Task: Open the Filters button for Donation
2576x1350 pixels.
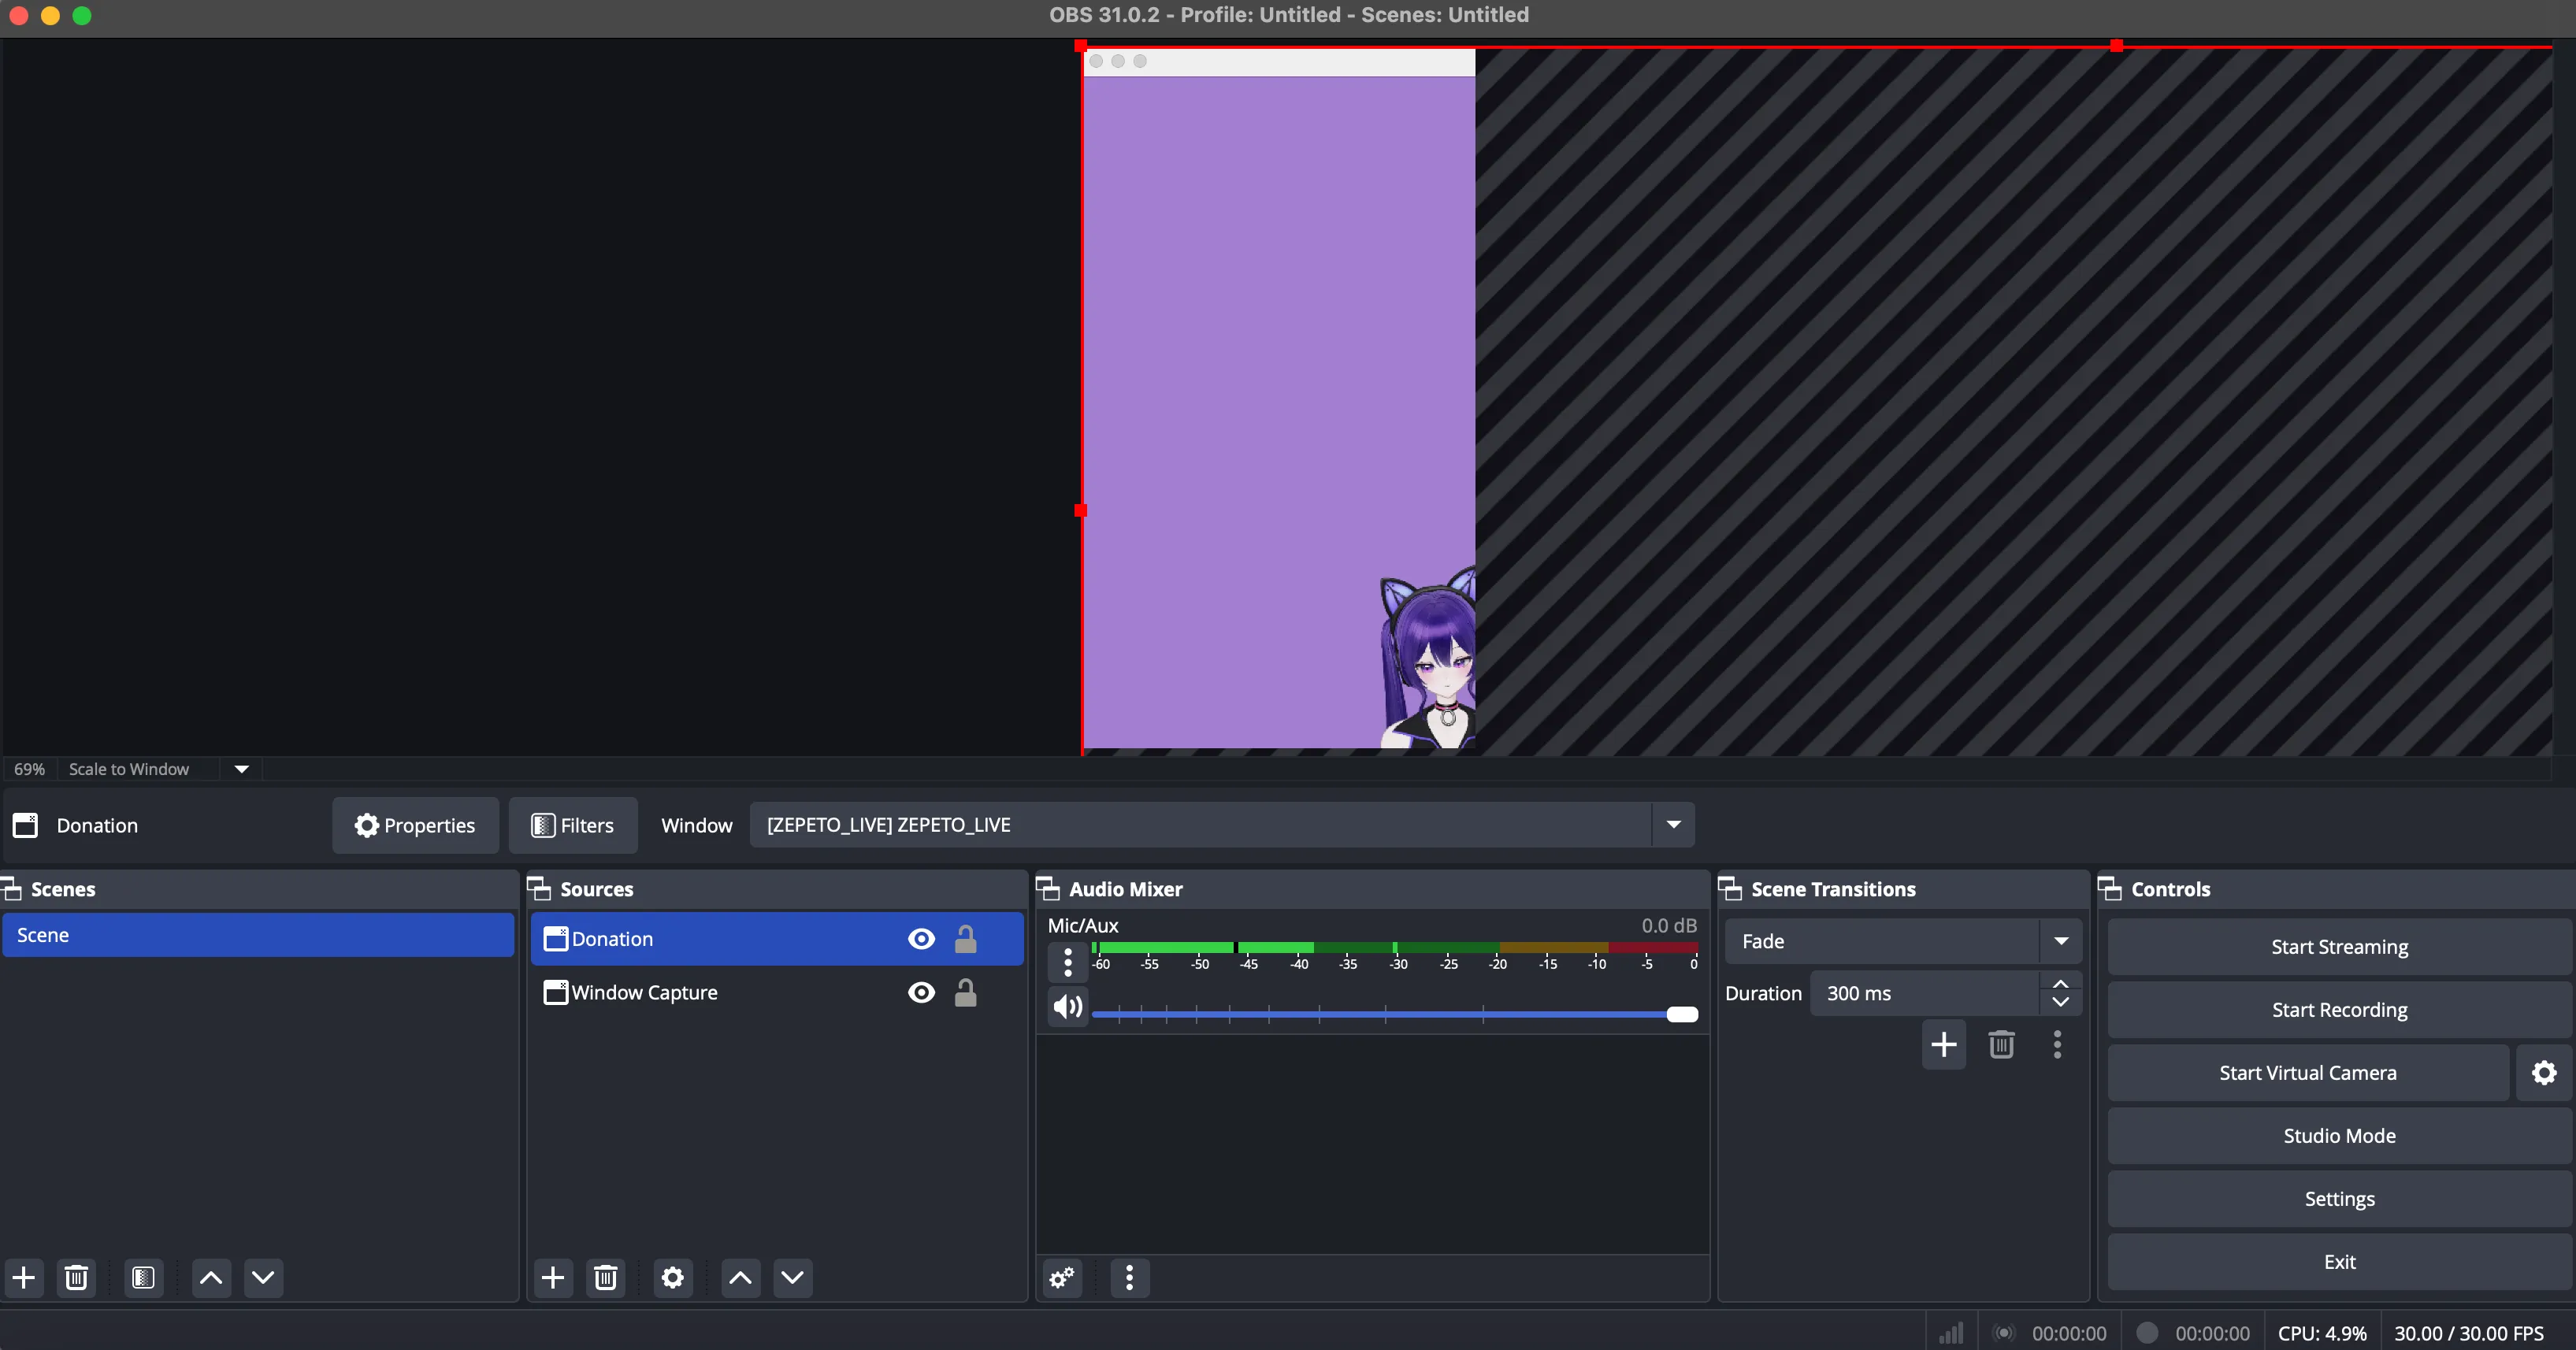Action: (x=572, y=825)
